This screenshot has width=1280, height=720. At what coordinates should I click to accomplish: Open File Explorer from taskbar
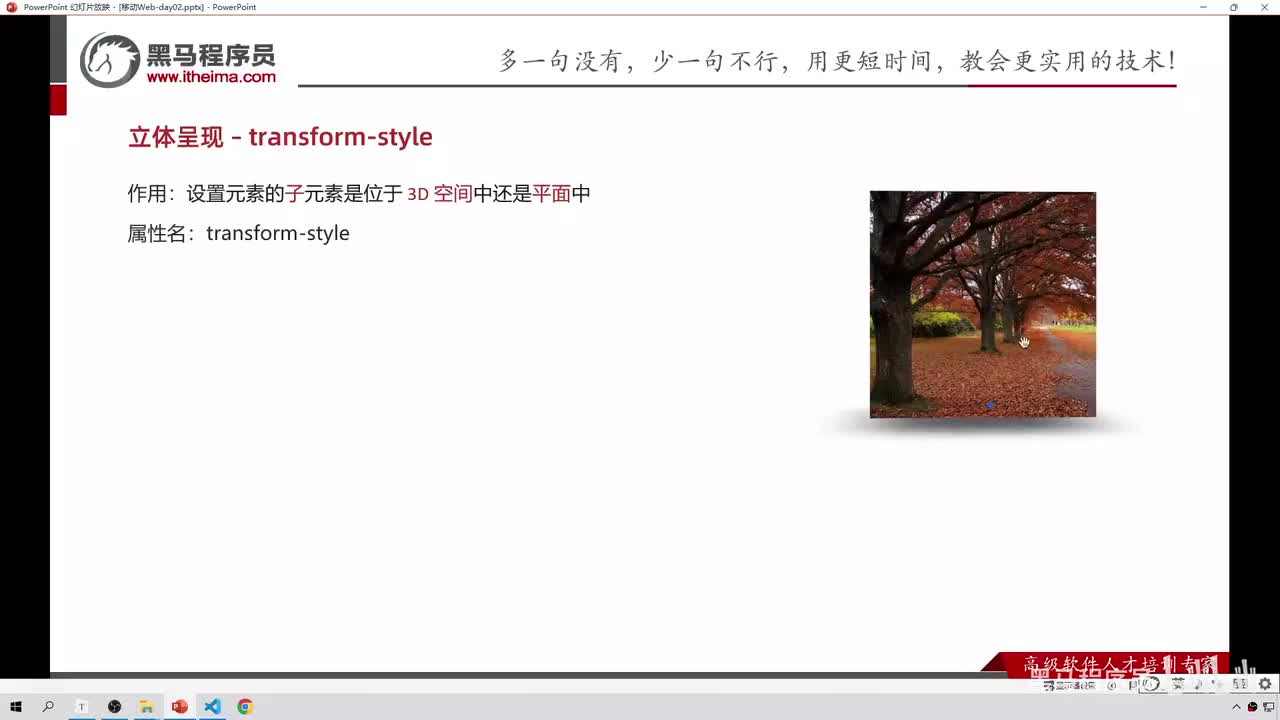[x=146, y=707]
